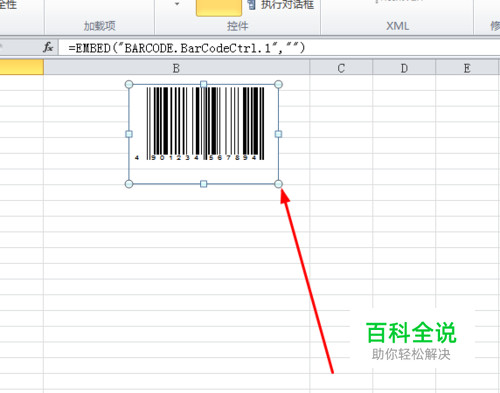Click the barcode's bottom-right corner handle
Screen dimensions: 500x393
(x=278, y=184)
